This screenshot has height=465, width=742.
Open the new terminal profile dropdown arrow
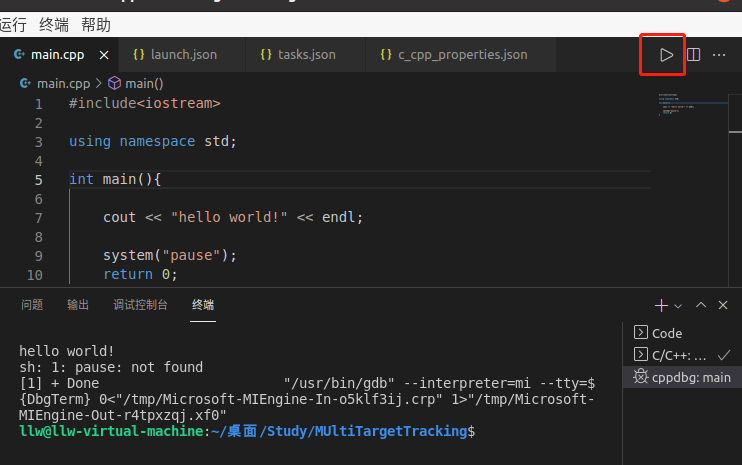point(678,306)
